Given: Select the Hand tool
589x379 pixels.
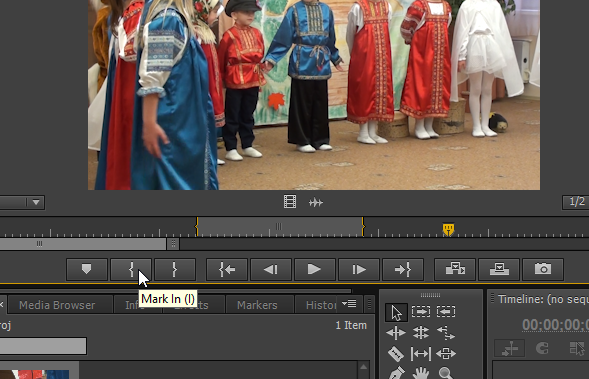Looking at the screenshot, I should [421, 373].
